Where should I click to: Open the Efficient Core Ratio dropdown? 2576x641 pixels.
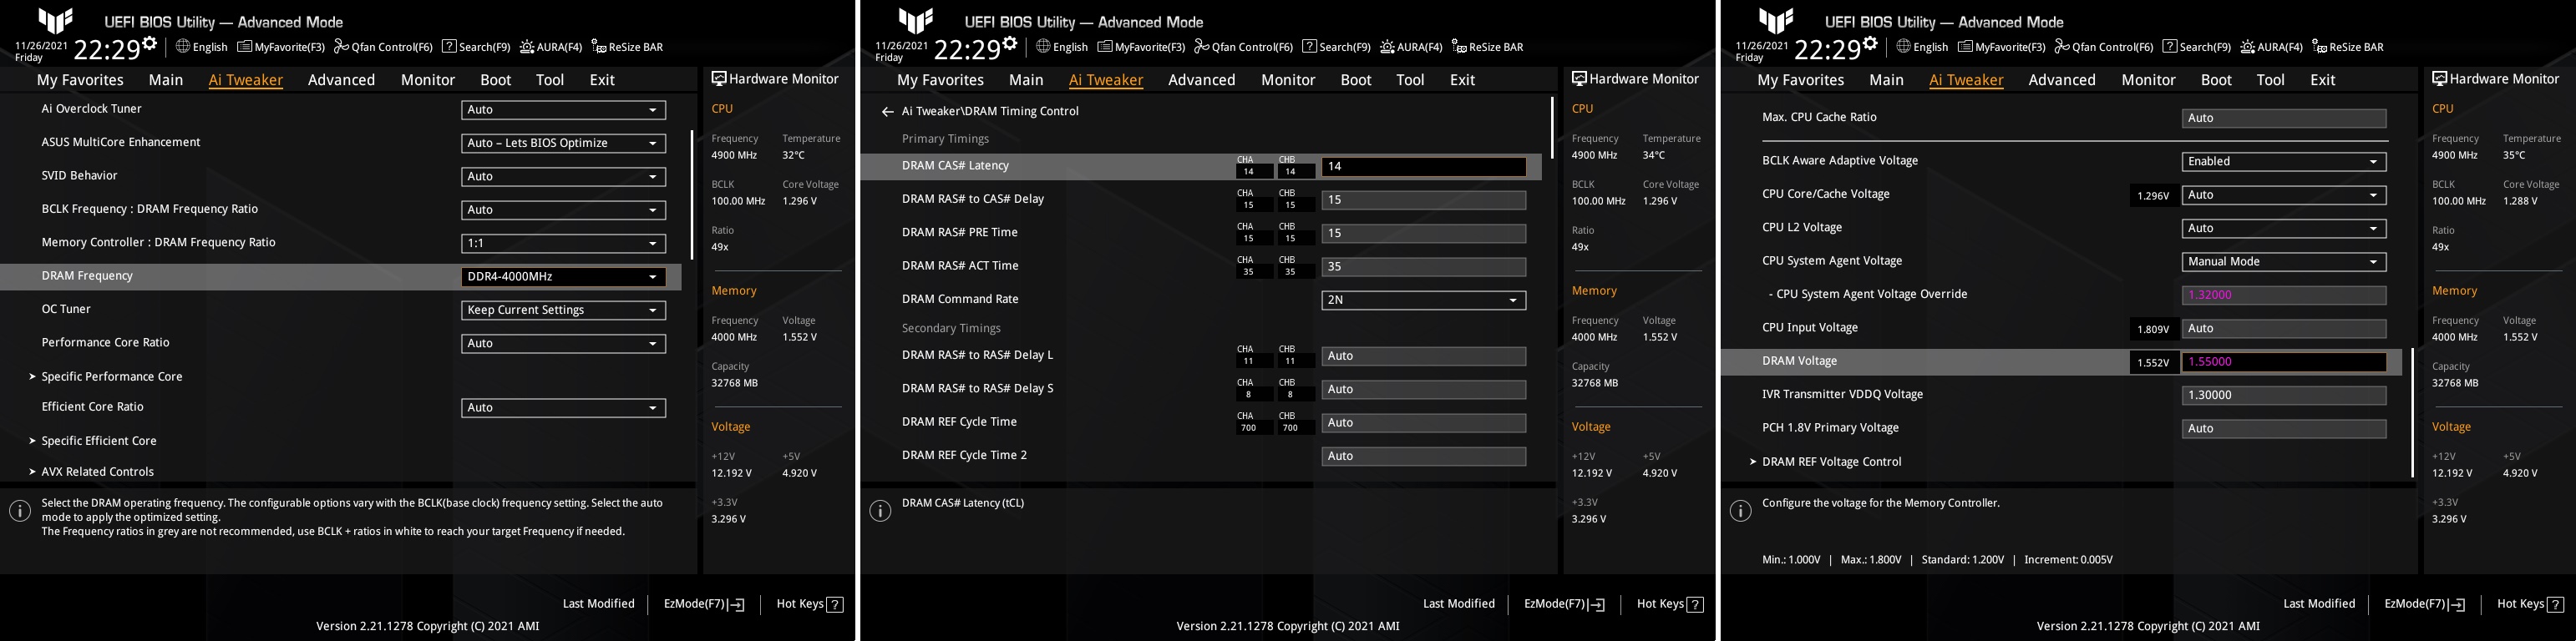click(563, 408)
